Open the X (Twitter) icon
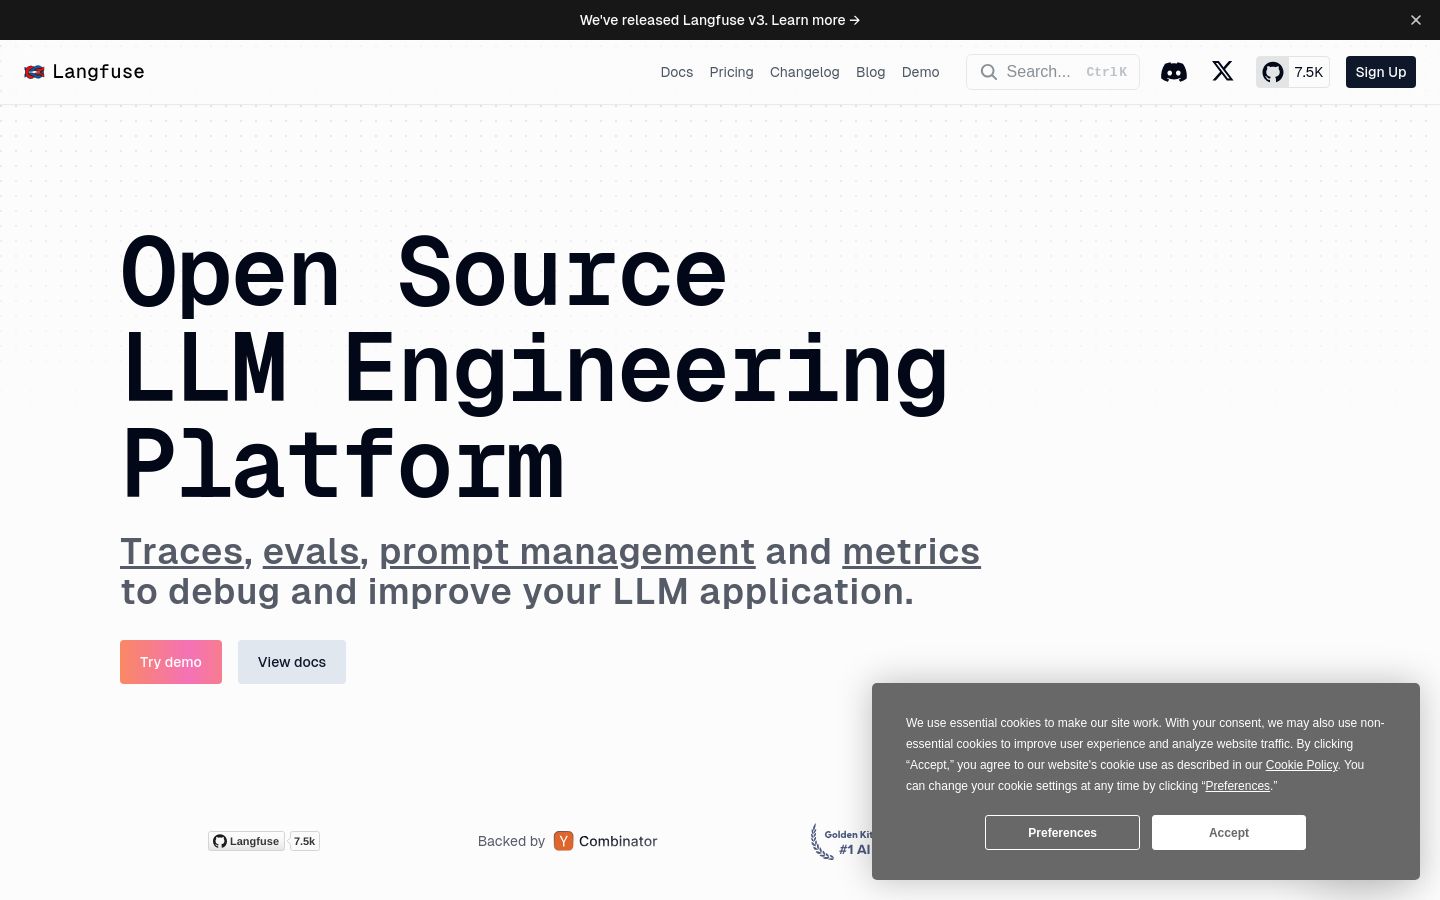The width and height of the screenshot is (1440, 900). coord(1223,71)
